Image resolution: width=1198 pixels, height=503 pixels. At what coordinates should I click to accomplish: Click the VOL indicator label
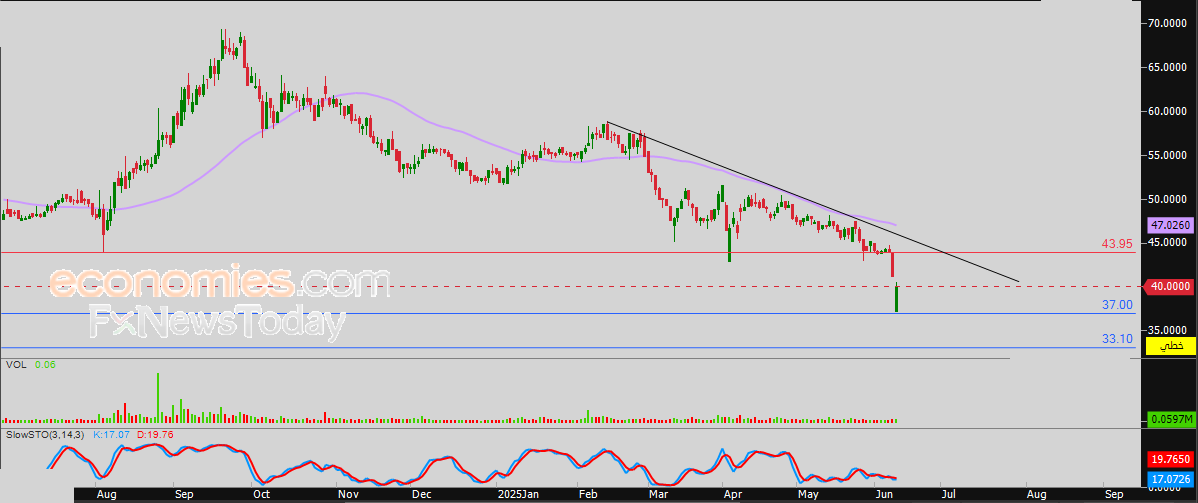(17, 365)
